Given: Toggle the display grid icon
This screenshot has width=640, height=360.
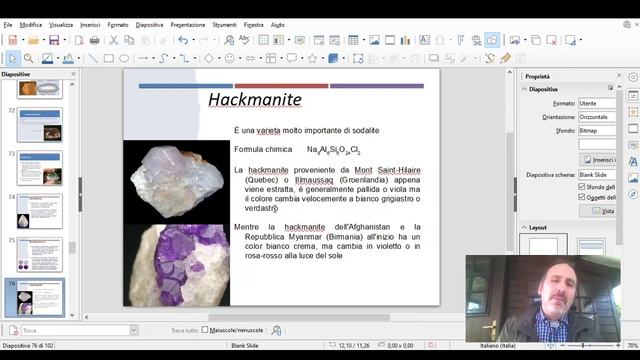Looking at the screenshot, I should (263, 40).
